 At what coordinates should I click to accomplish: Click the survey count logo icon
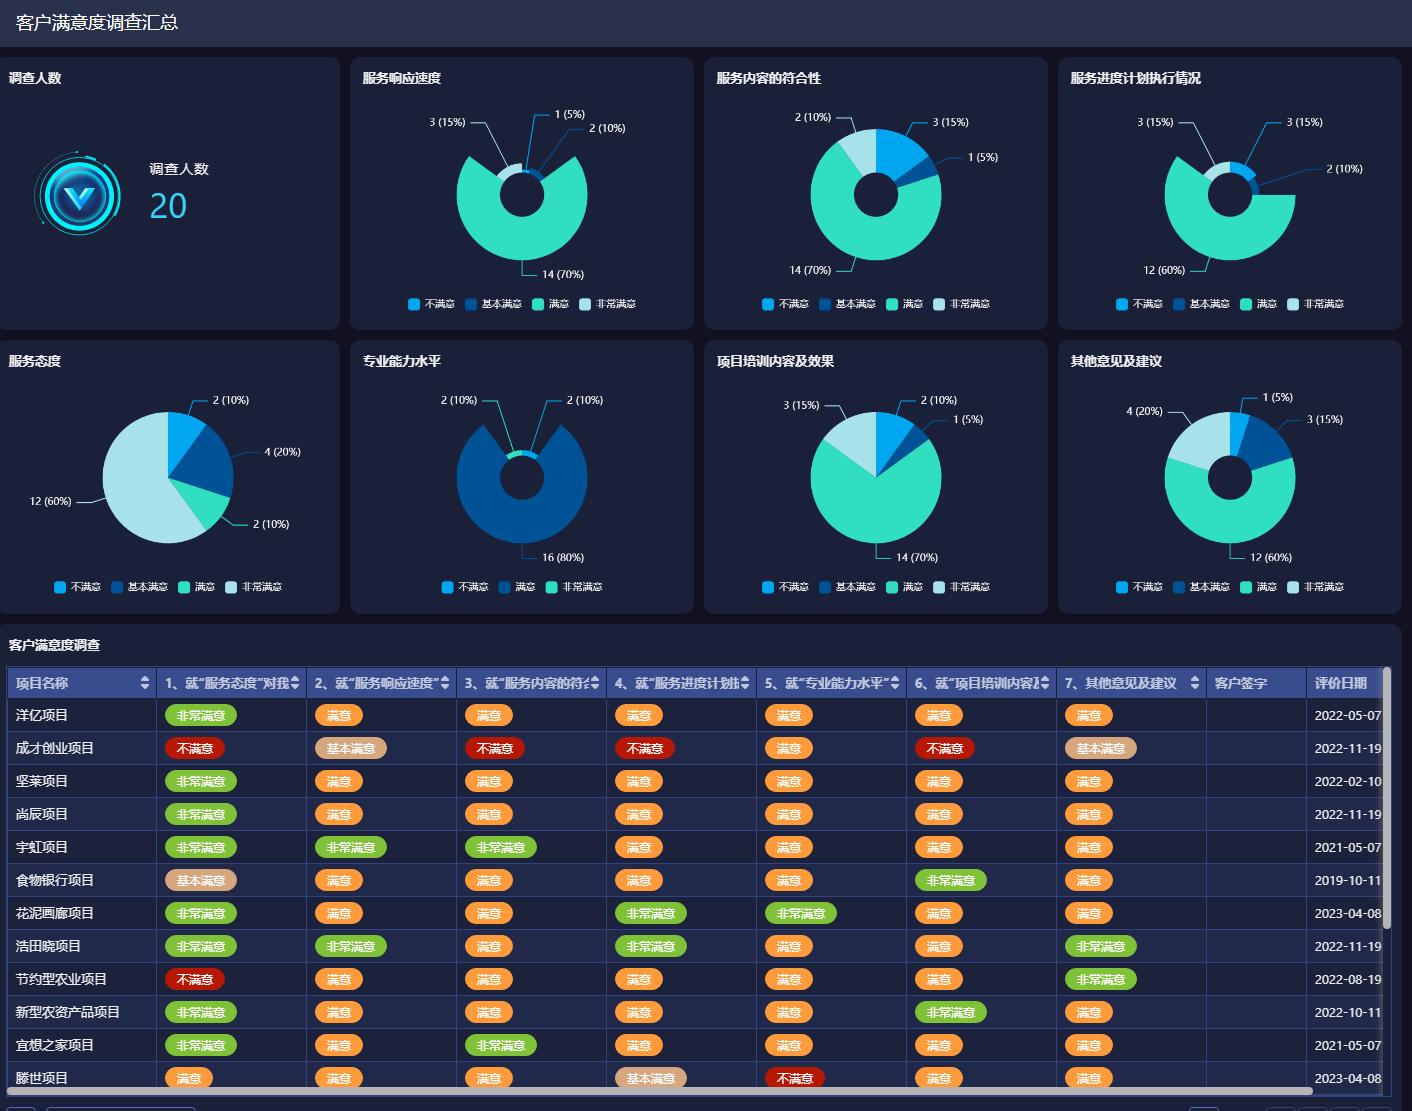click(x=78, y=194)
